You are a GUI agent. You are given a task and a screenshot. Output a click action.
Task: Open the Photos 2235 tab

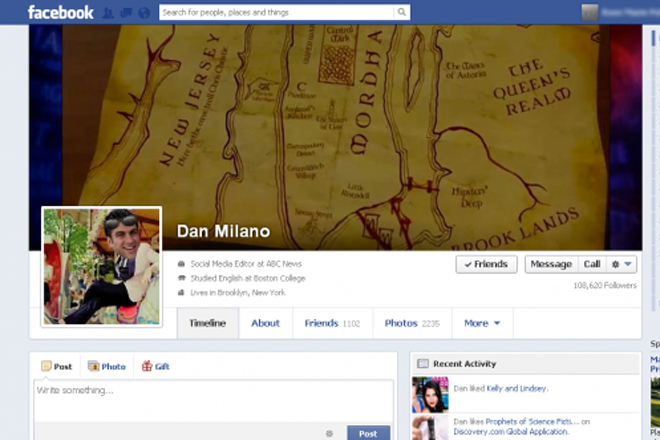[x=412, y=323]
